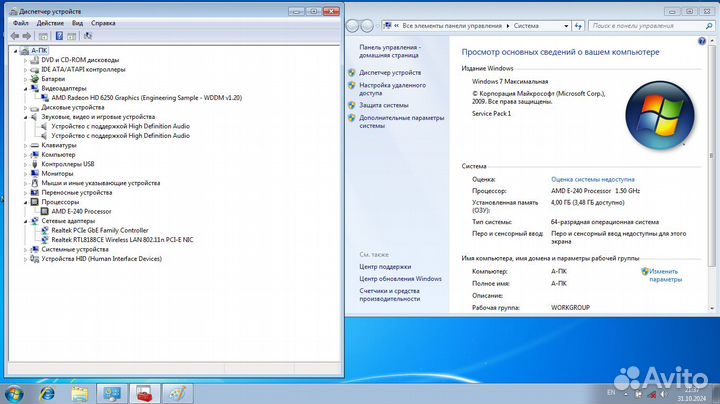Image resolution: width=720 pixels, height=404 pixels.
Task: Click the refresh button next to address bar
Action: 581,23
